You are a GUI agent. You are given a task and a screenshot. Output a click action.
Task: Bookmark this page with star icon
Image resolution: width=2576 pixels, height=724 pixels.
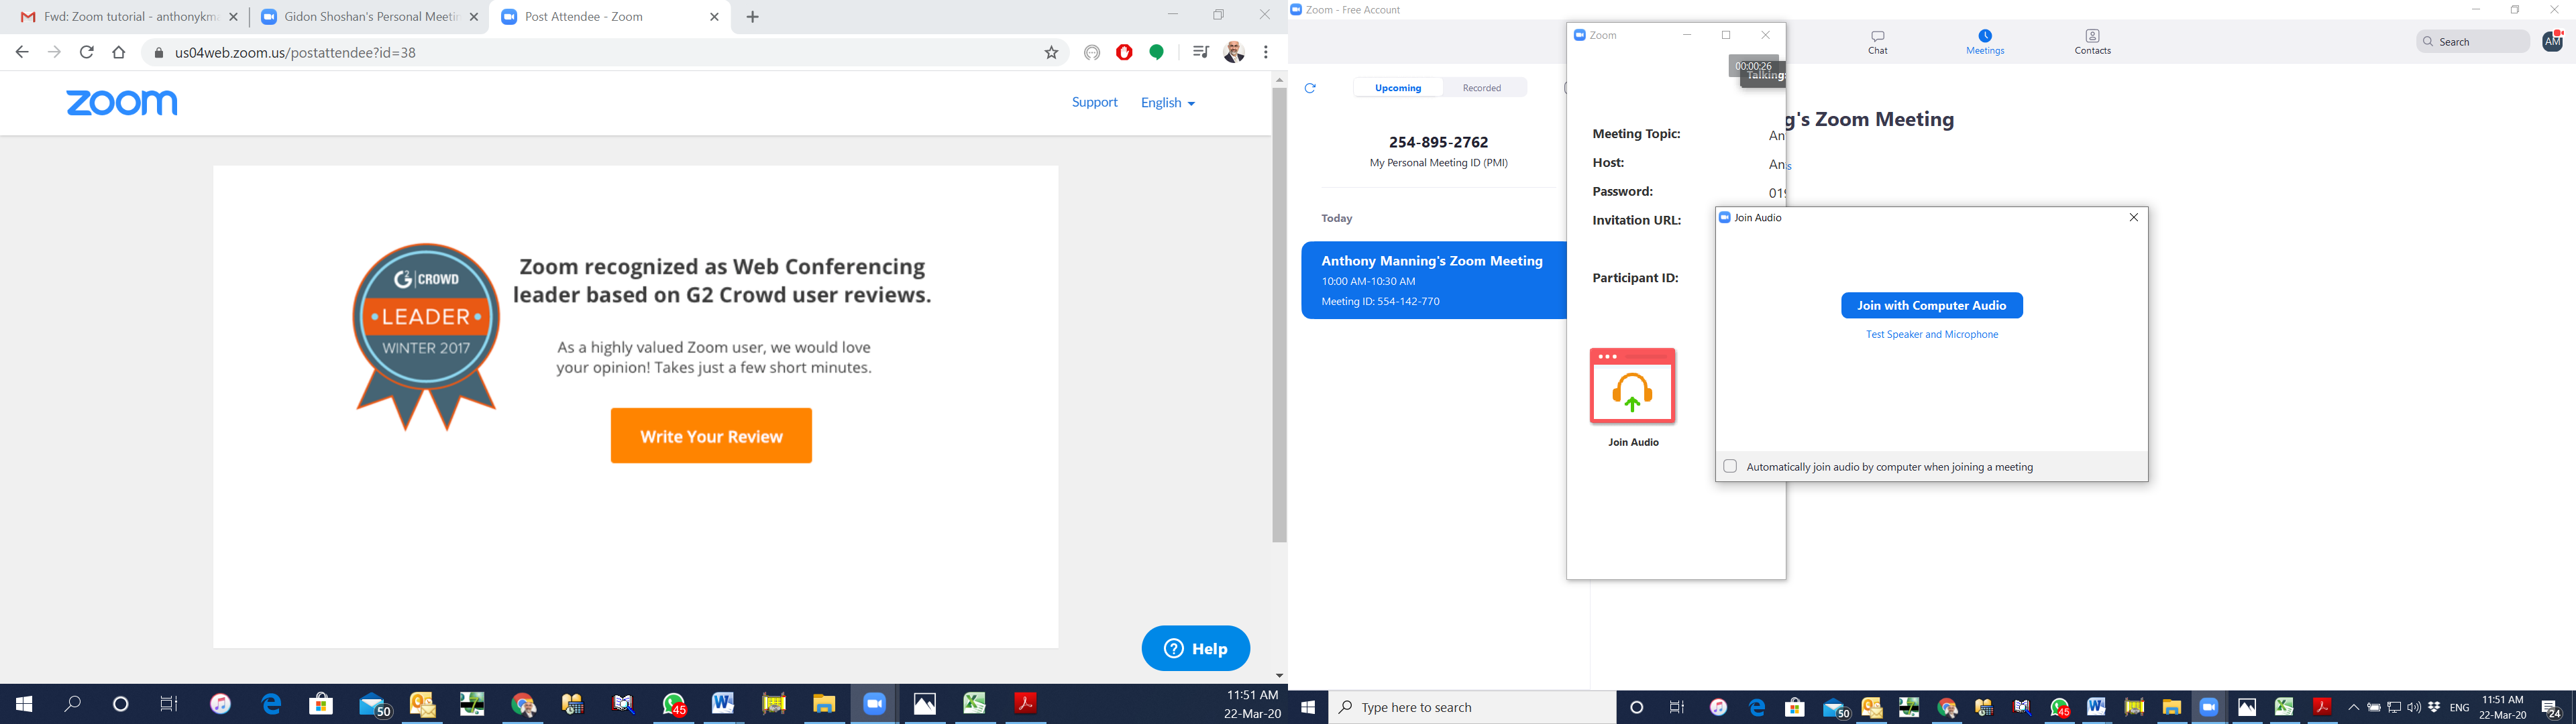tap(1051, 53)
